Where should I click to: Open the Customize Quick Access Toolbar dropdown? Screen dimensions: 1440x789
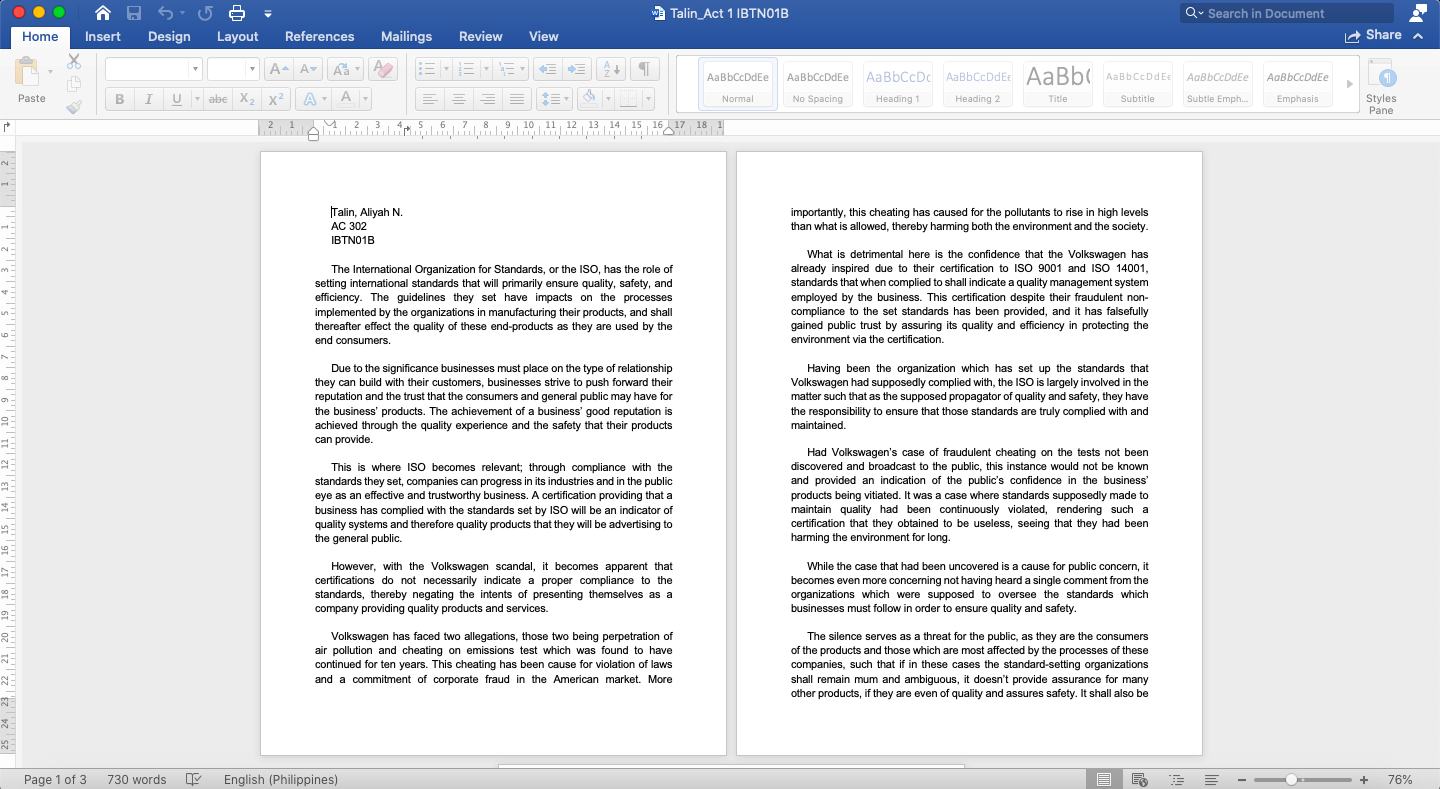[x=268, y=14]
